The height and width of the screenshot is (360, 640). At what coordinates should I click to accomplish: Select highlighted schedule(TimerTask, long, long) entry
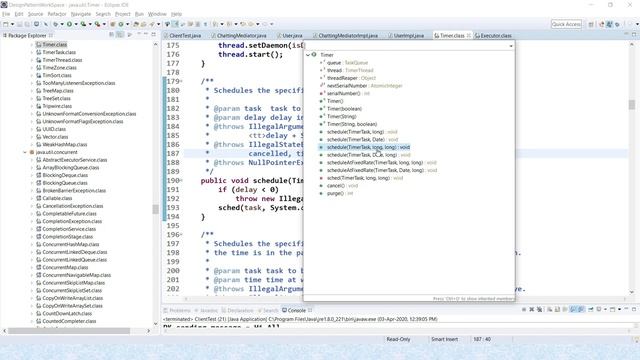click(x=368, y=147)
